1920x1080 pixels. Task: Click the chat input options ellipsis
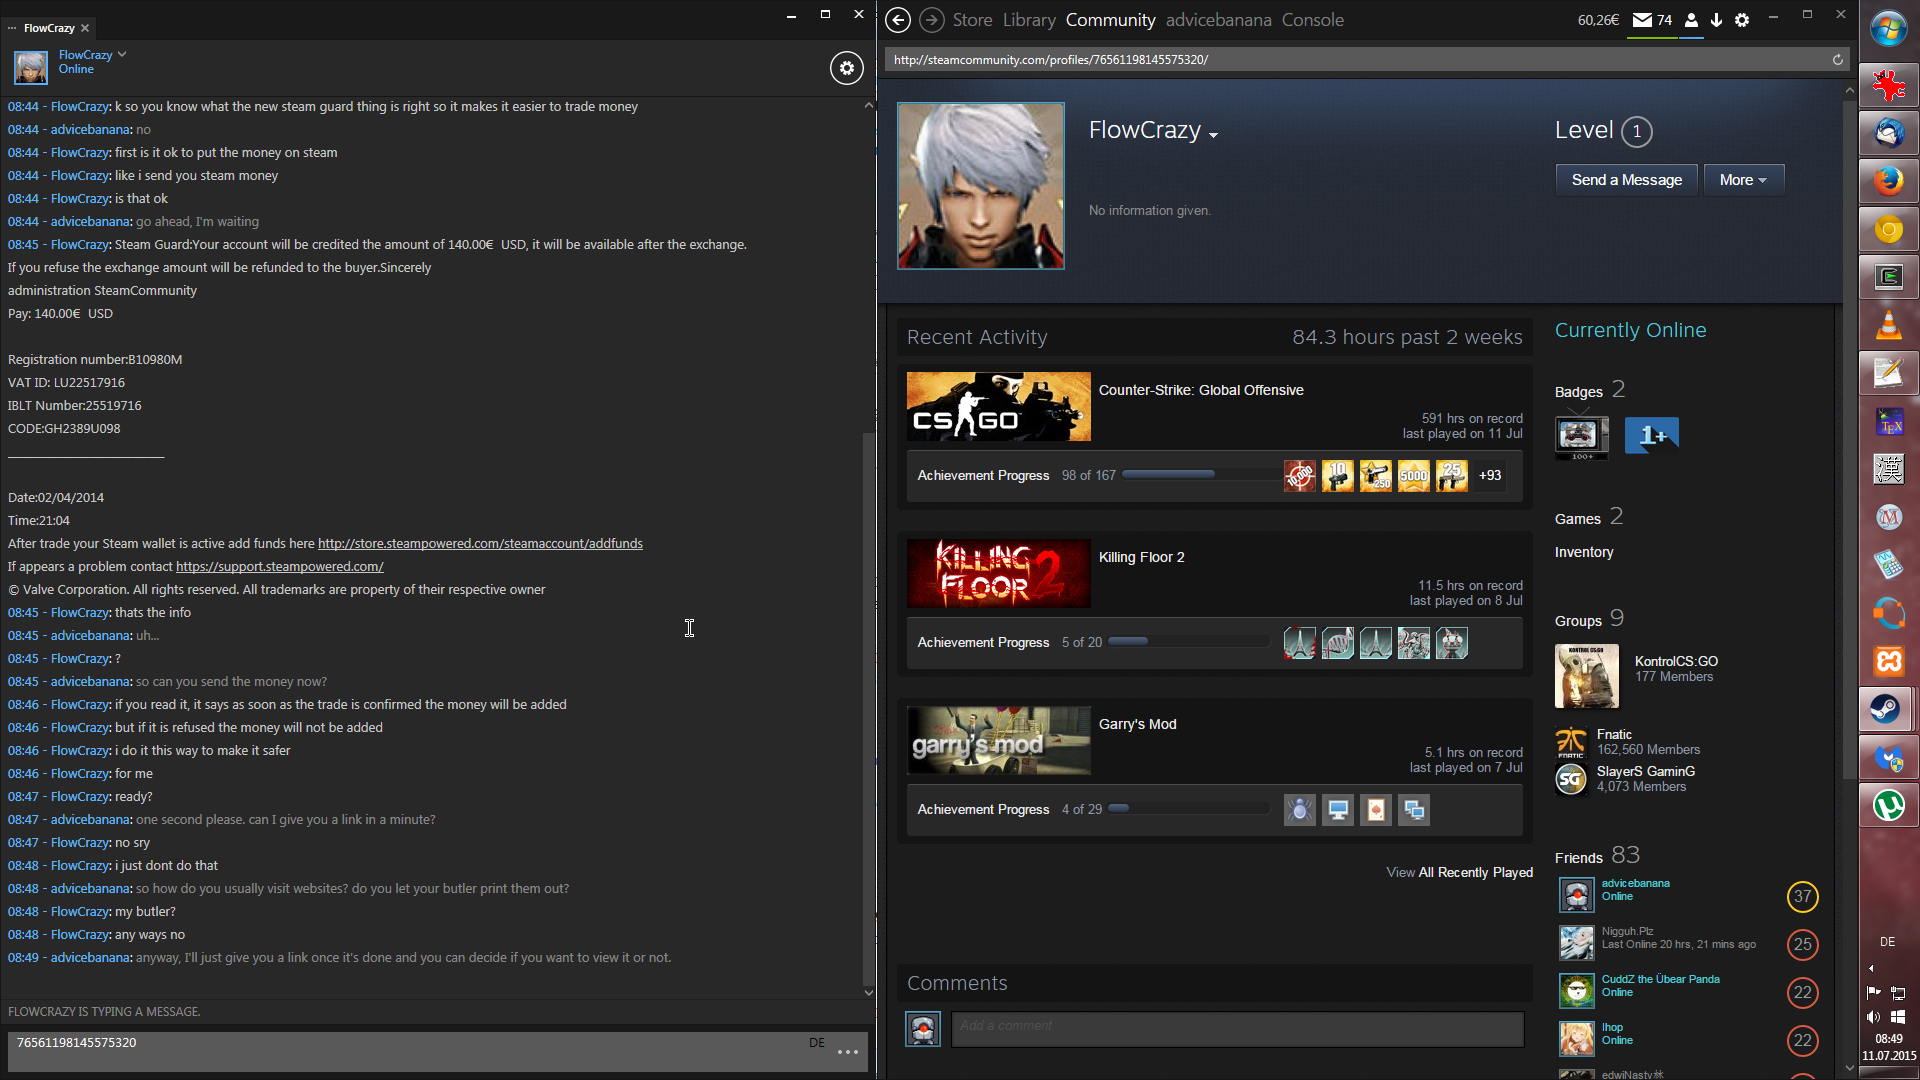[x=848, y=1052]
